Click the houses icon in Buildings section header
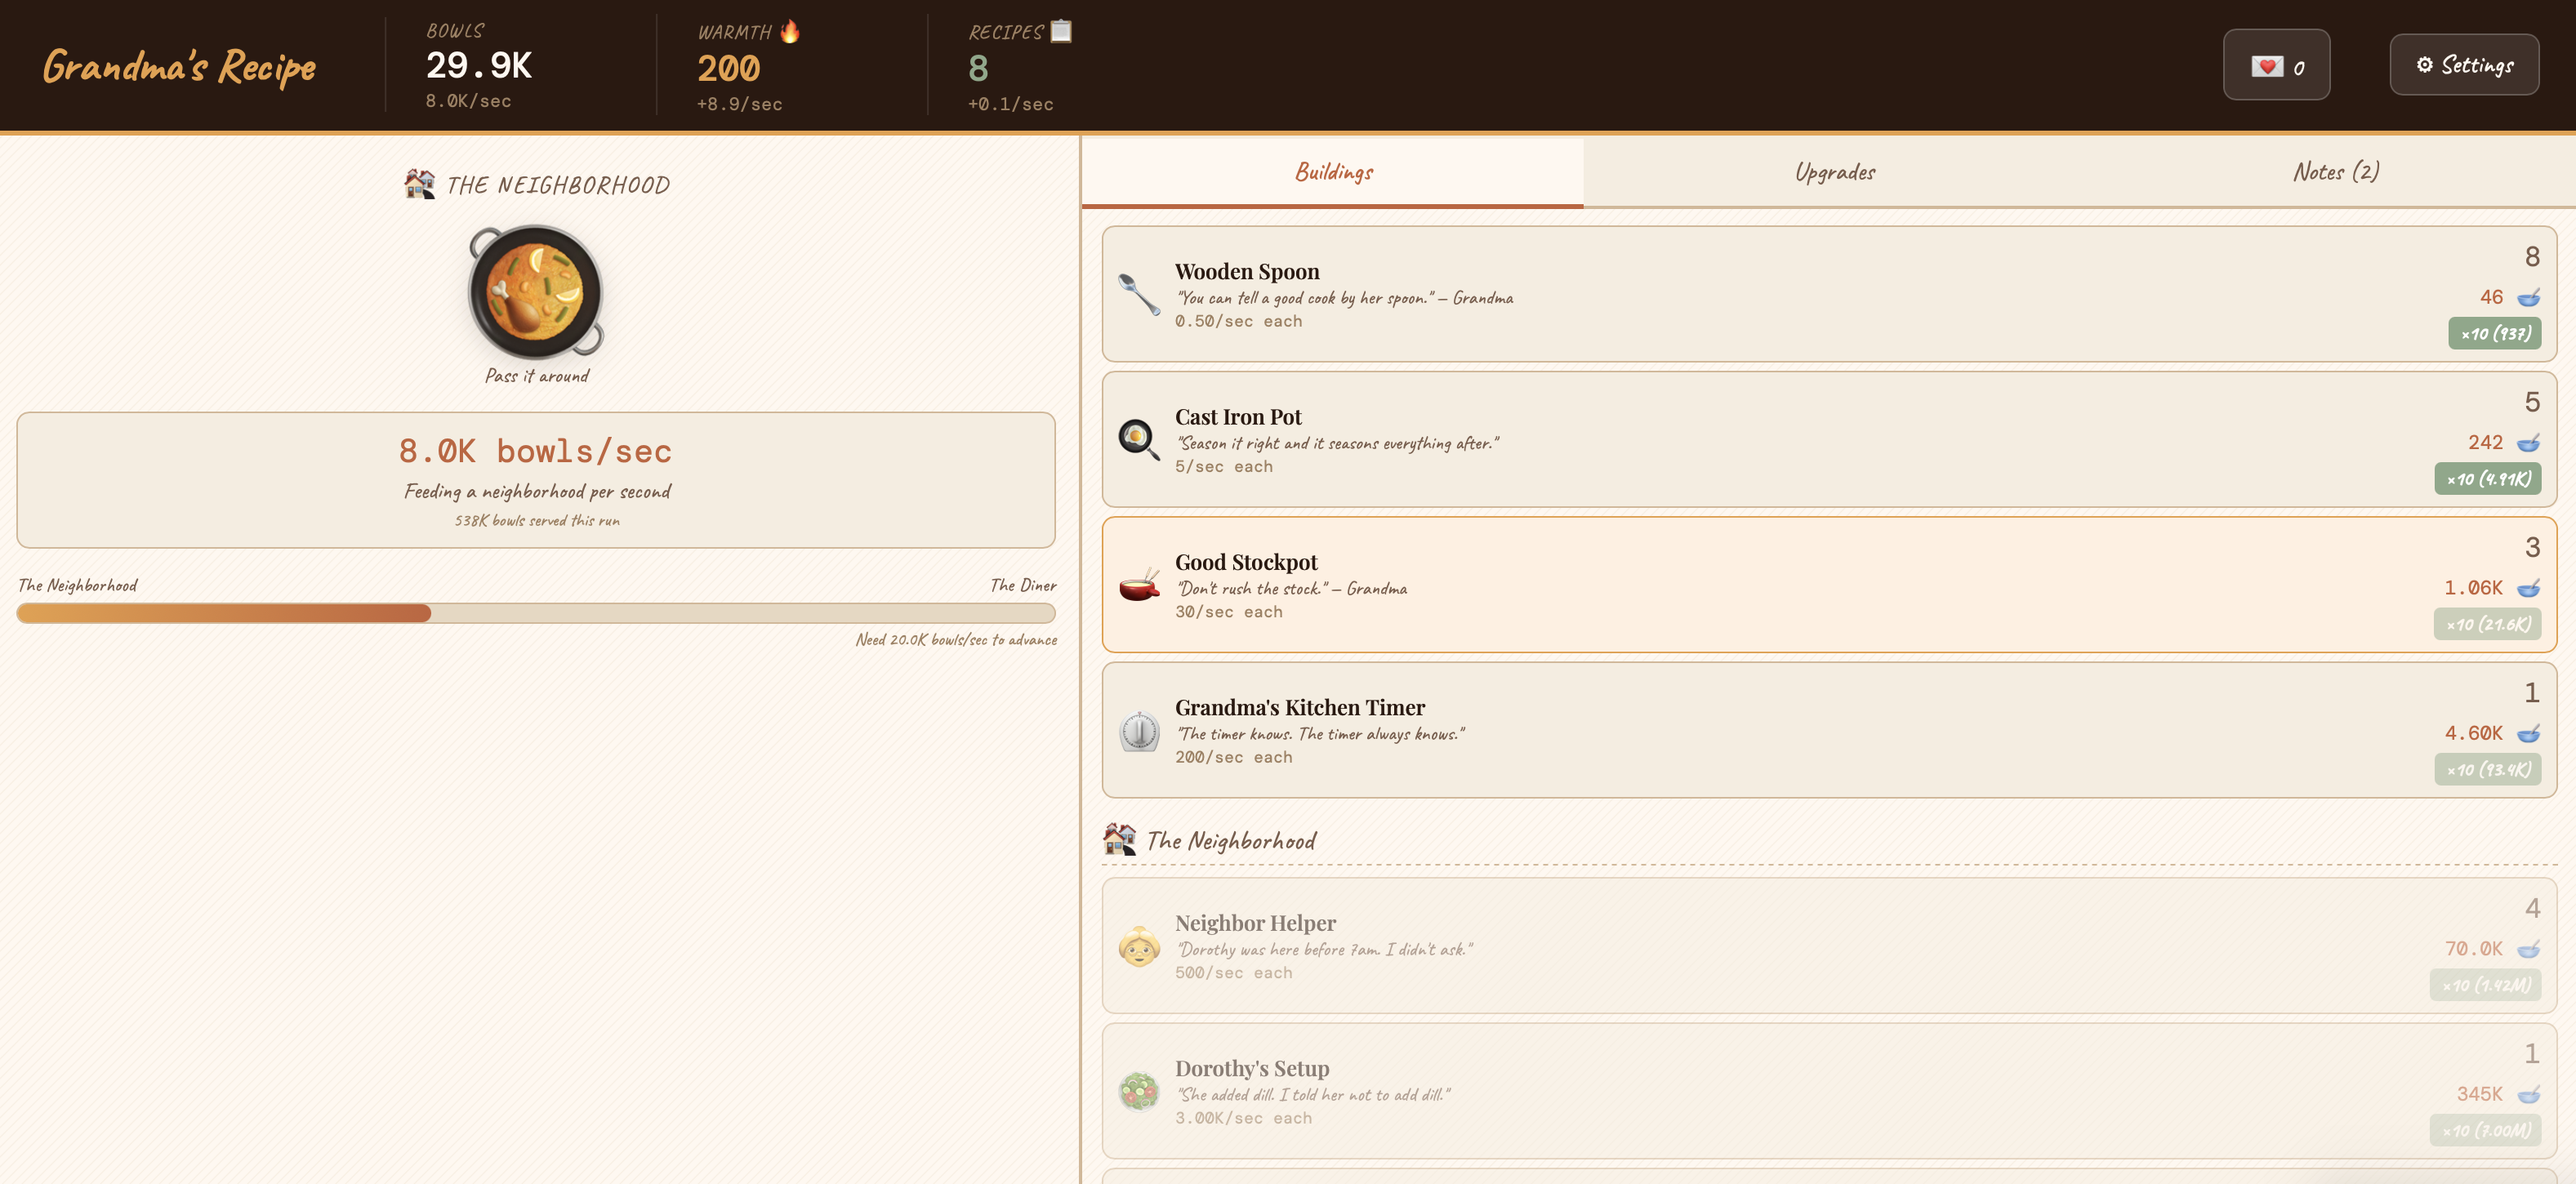 click(x=1120, y=840)
